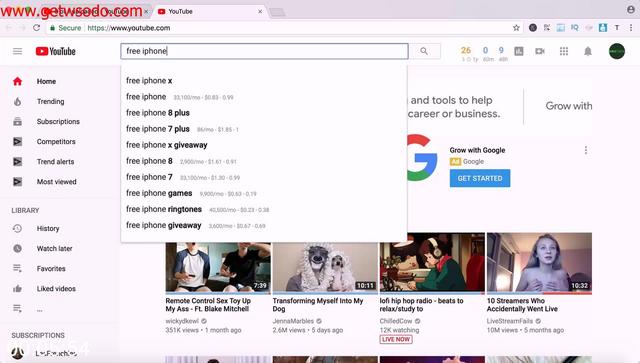The image size is (640, 363).
Task: Click the Liked videos thumbs-up icon
Action: 17,288
